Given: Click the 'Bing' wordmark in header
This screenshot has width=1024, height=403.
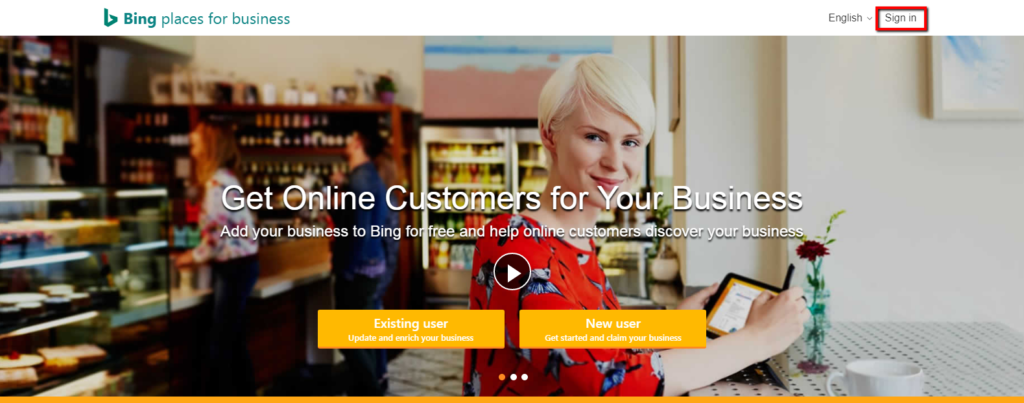Looking at the screenshot, I should (140, 19).
